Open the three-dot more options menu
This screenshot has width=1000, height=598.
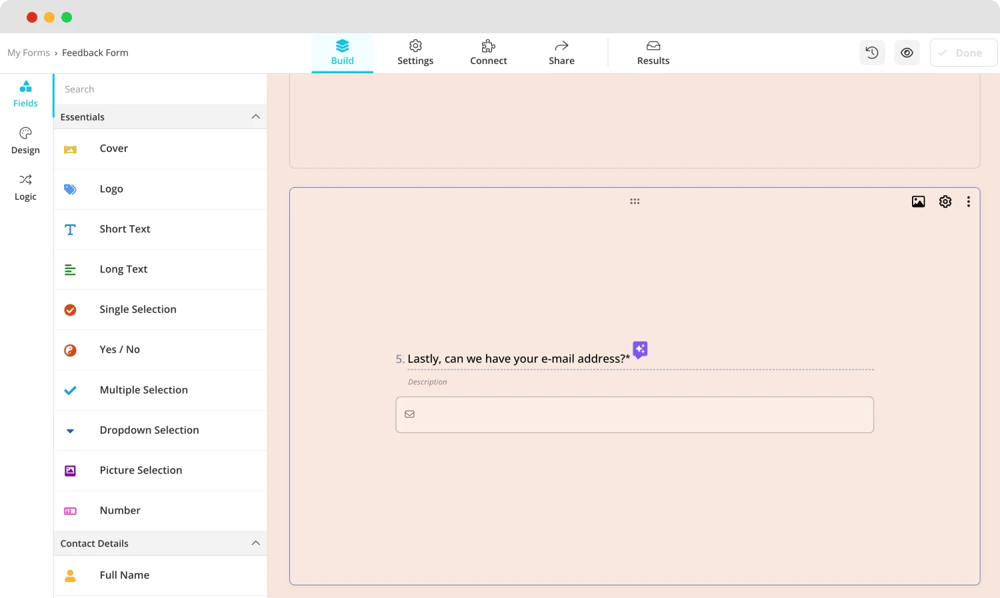click(x=968, y=202)
